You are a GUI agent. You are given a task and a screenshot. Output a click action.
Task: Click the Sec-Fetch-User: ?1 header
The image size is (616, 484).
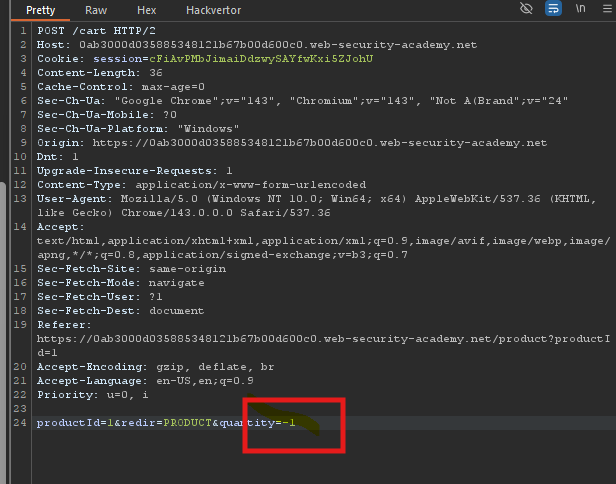pyautogui.click(x=100, y=297)
